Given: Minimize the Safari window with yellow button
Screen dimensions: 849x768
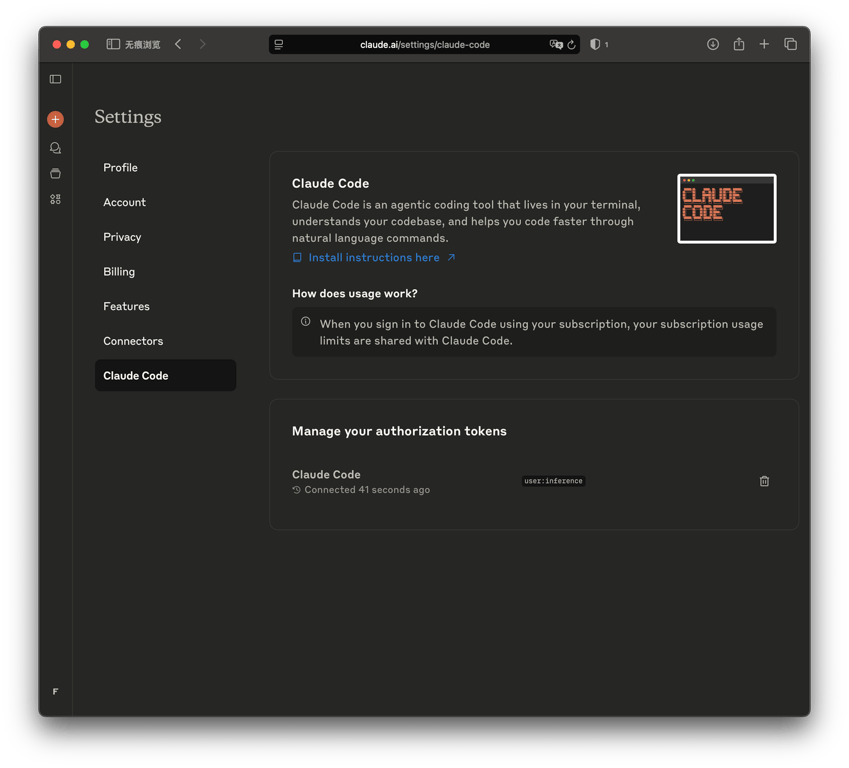Looking at the screenshot, I should coord(70,44).
